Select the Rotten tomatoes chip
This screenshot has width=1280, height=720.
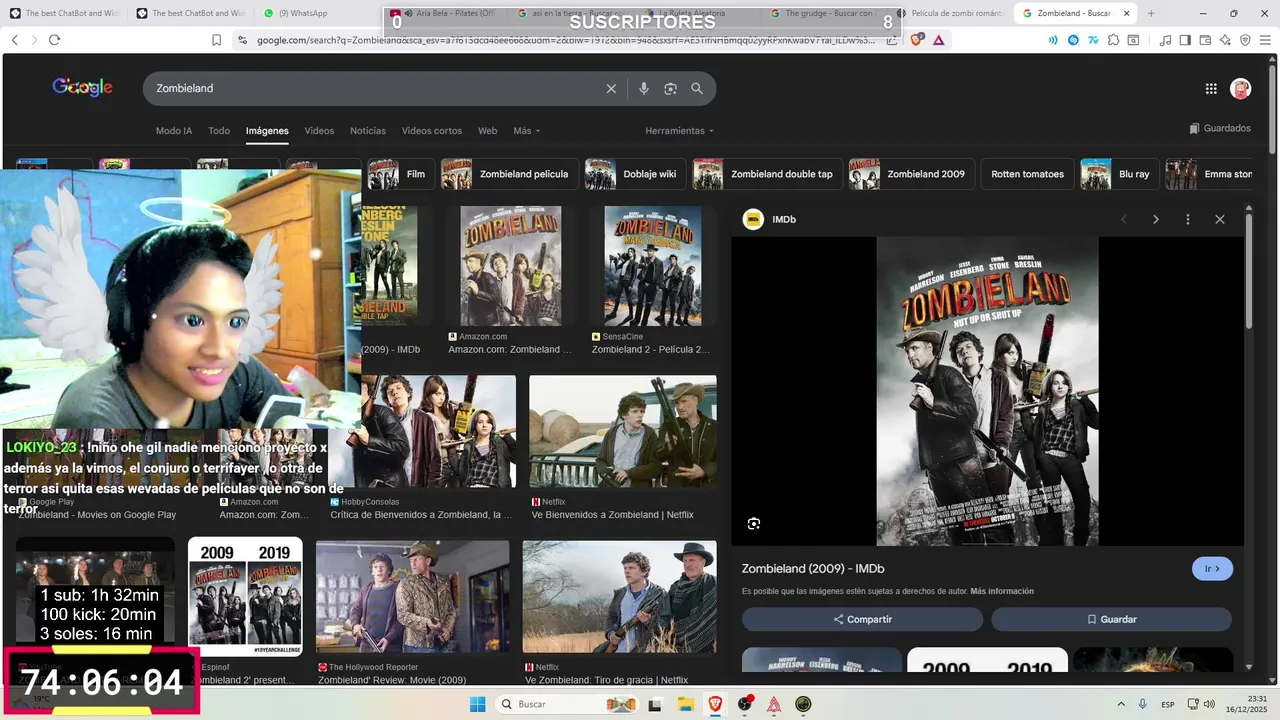pyautogui.click(x=1027, y=174)
